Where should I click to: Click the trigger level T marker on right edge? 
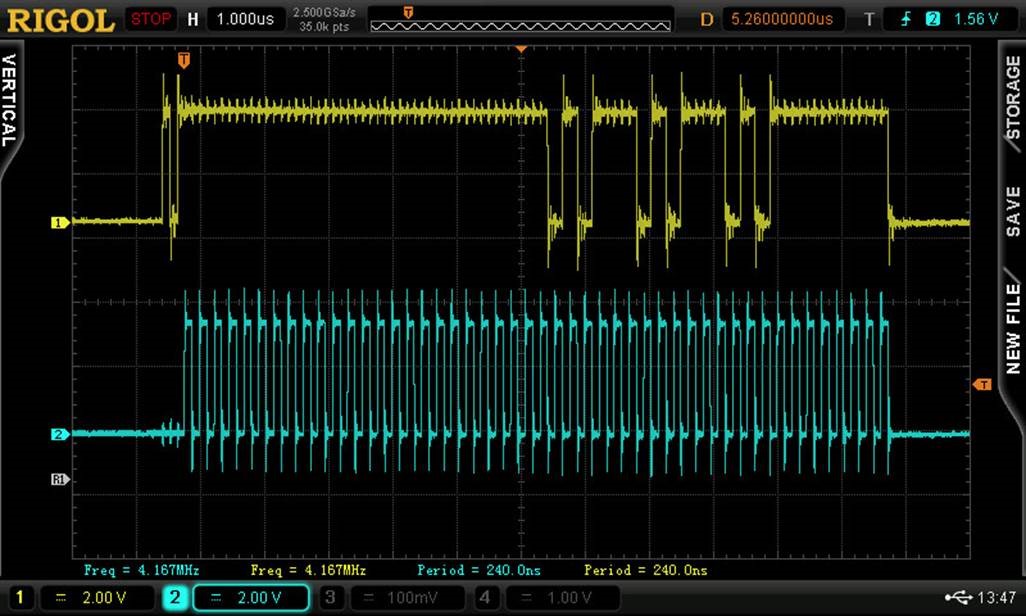[x=982, y=385]
